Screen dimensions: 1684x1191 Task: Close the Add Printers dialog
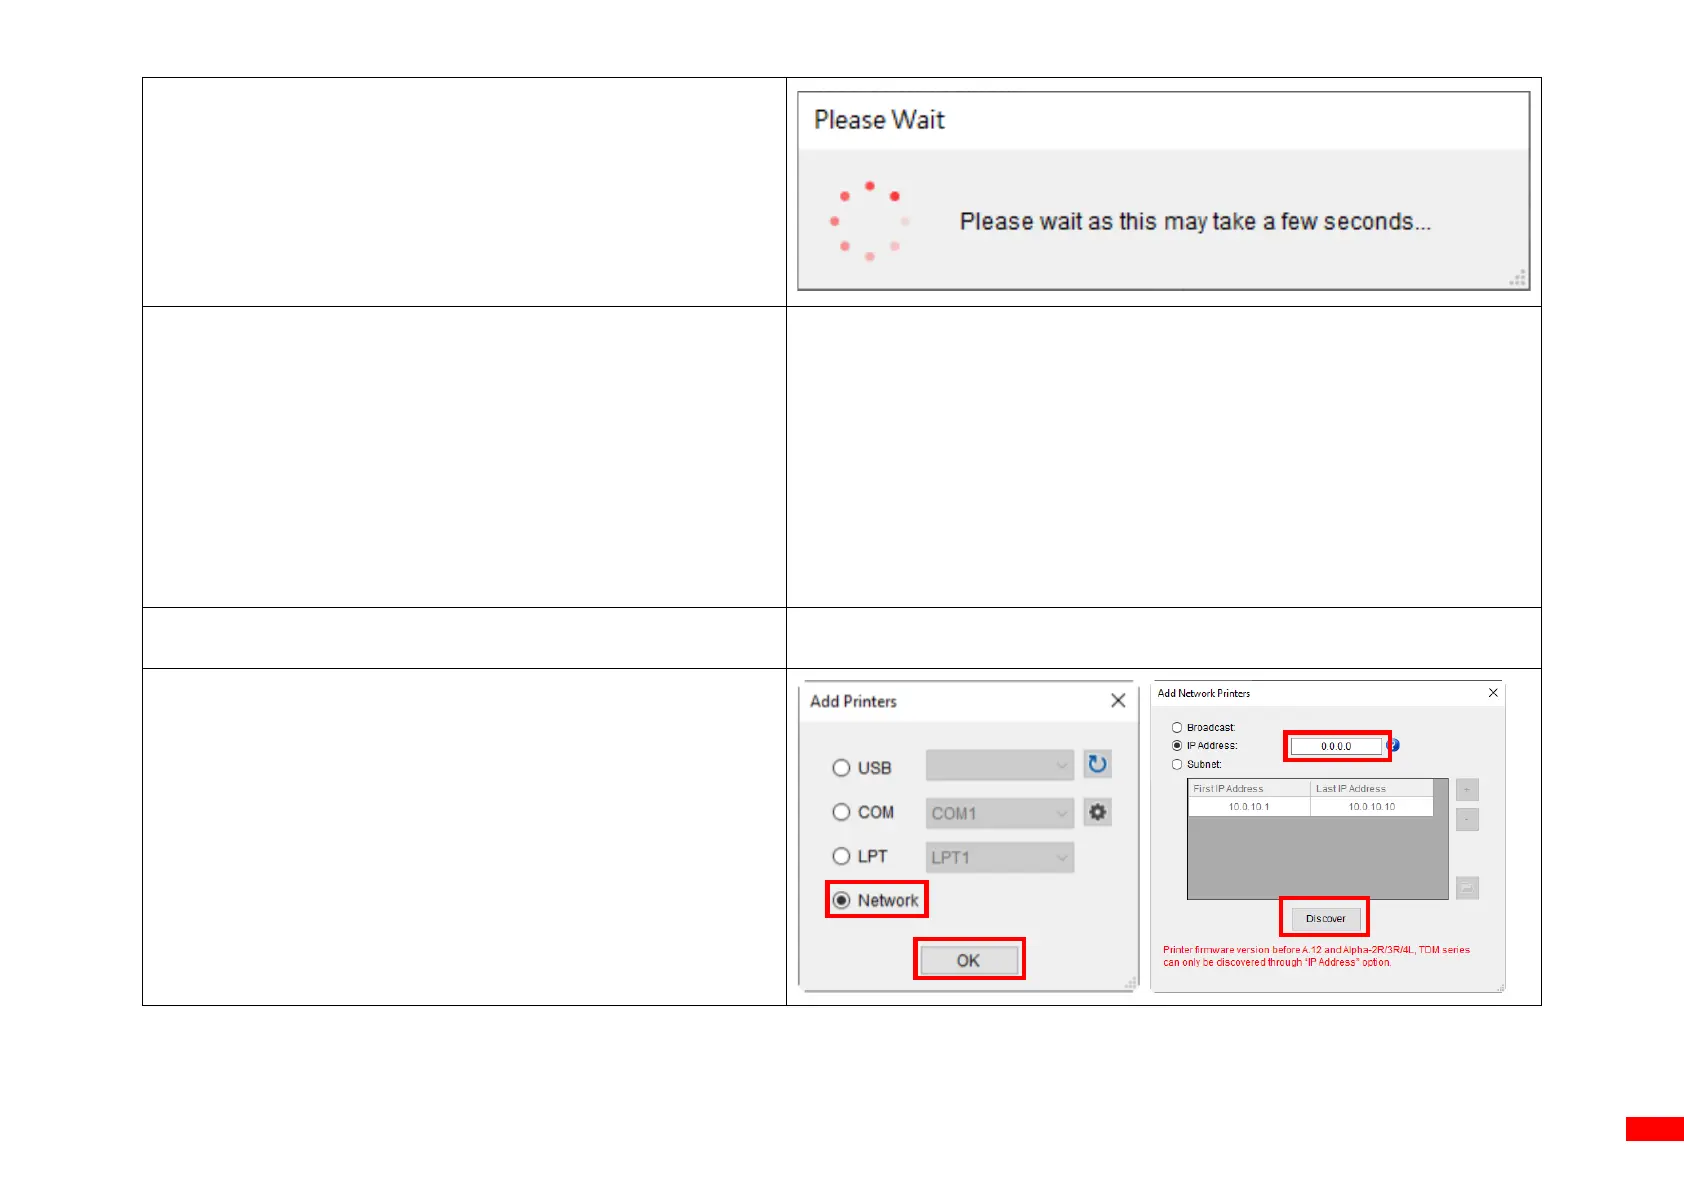[x=1118, y=701]
